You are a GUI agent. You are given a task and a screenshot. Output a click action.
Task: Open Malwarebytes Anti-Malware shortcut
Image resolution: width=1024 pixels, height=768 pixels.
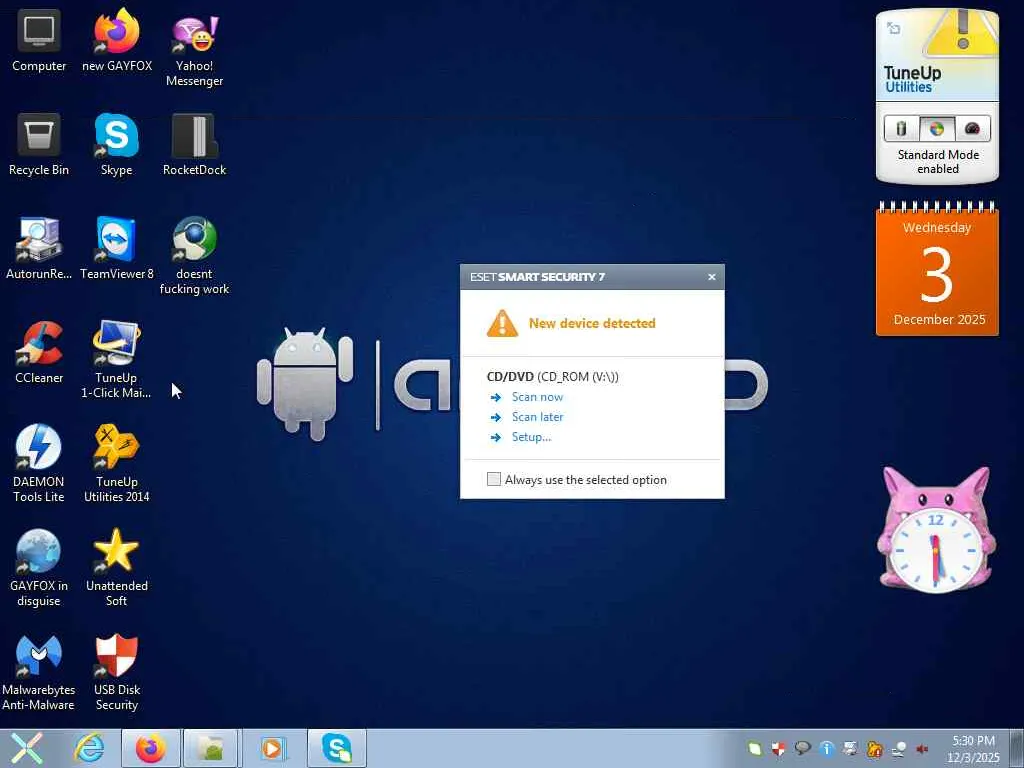click(39, 672)
